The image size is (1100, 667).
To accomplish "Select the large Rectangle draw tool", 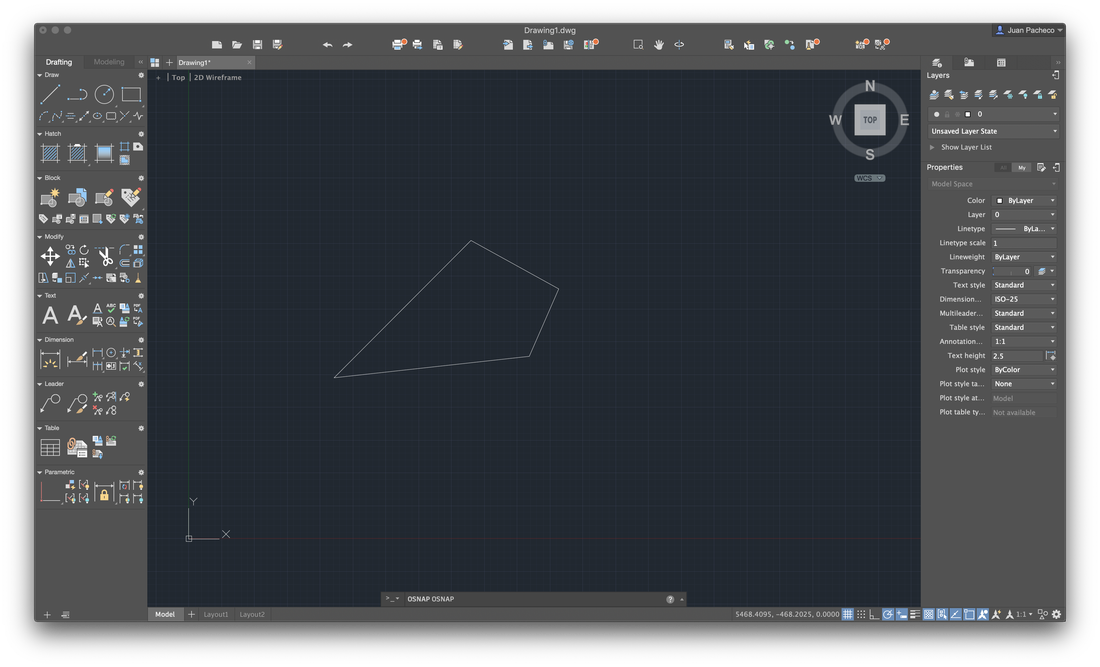I will (x=131, y=94).
